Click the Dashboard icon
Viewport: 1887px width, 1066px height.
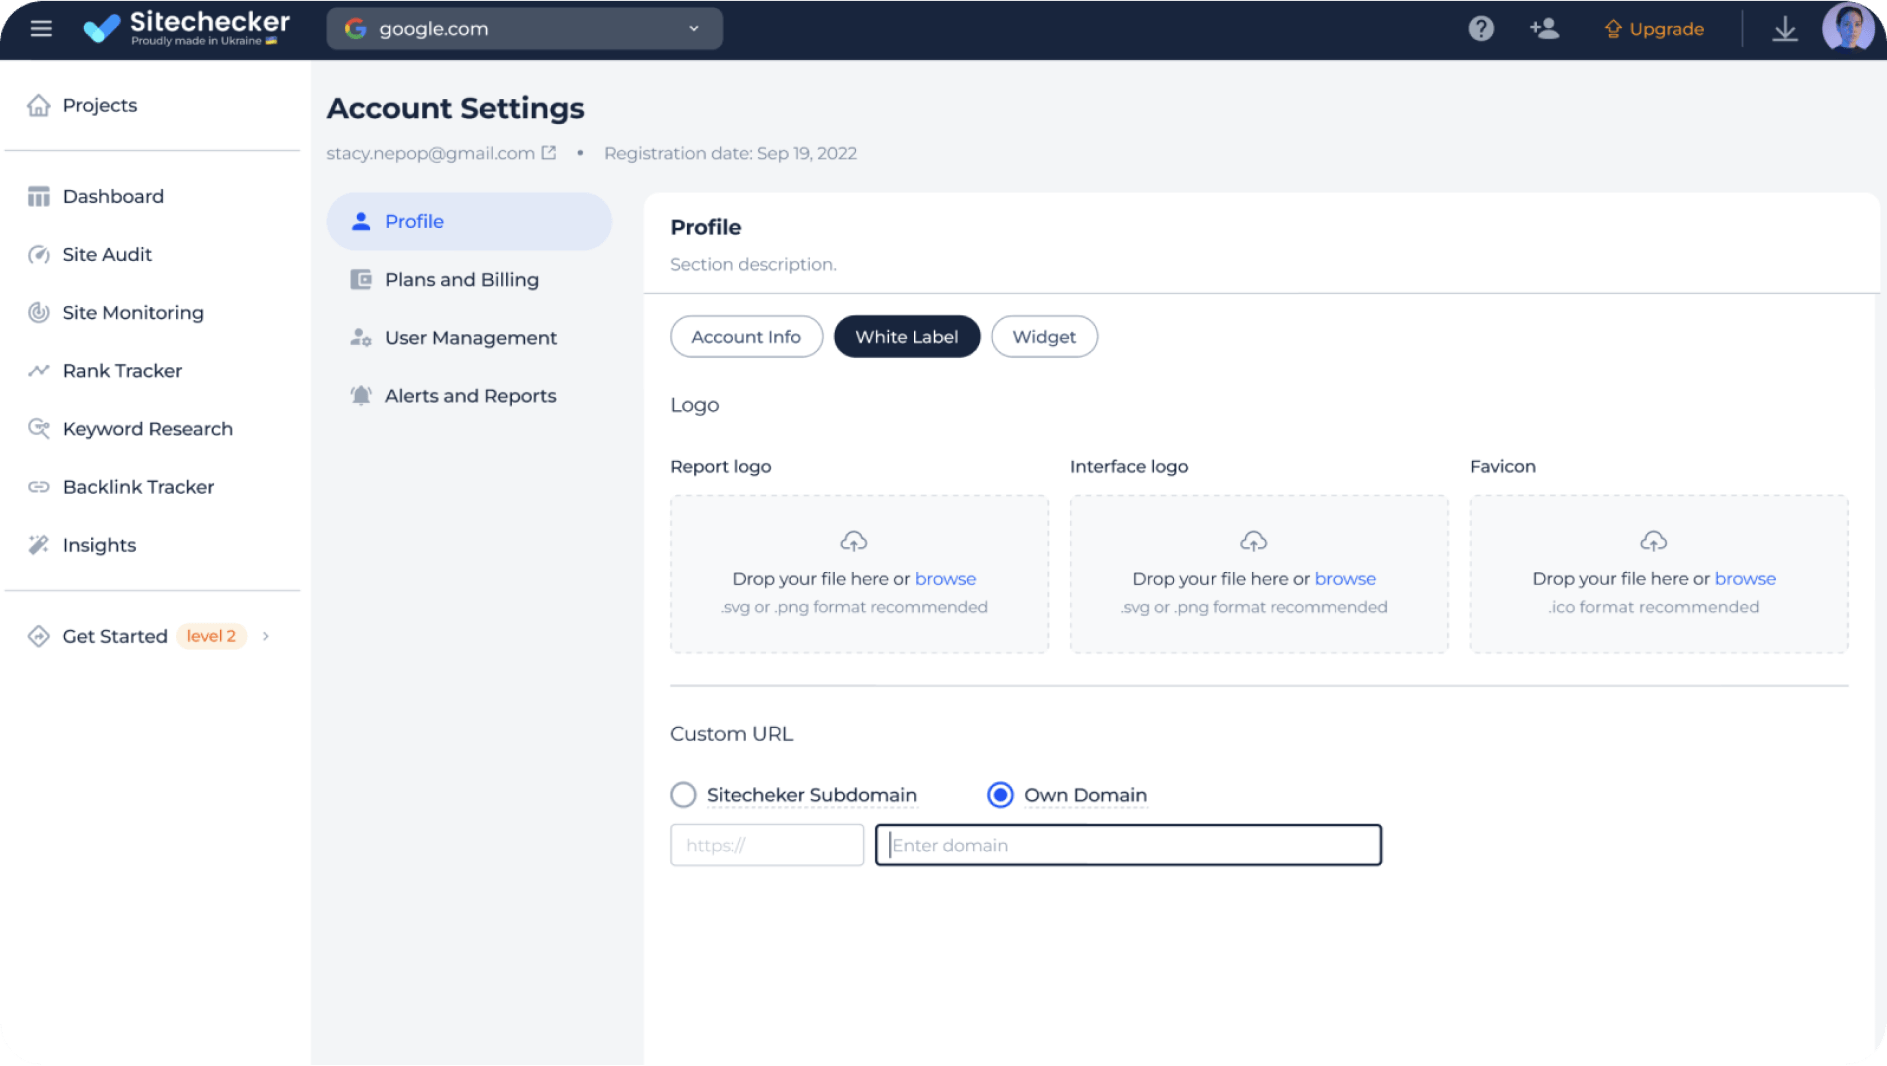[x=38, y=196]
